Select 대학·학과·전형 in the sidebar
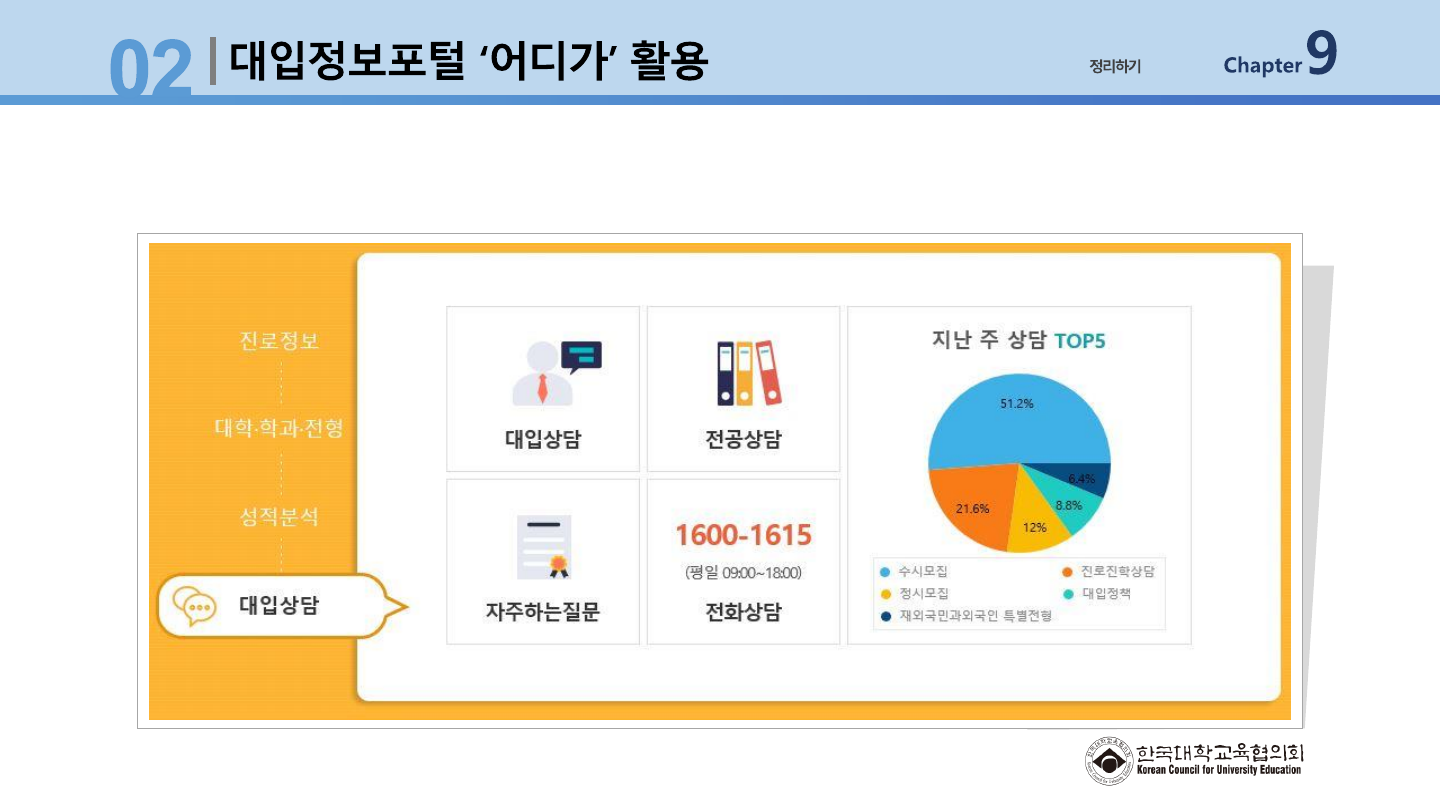The width and height of the screenshot is (1440, 810). tap(279, 428)
